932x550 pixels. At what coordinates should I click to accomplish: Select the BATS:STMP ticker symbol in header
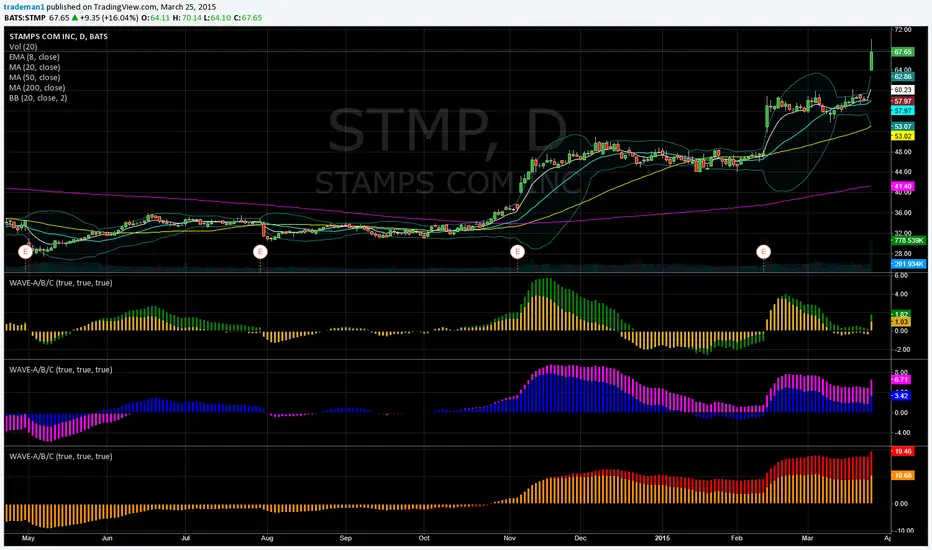[x=25, y=18]
